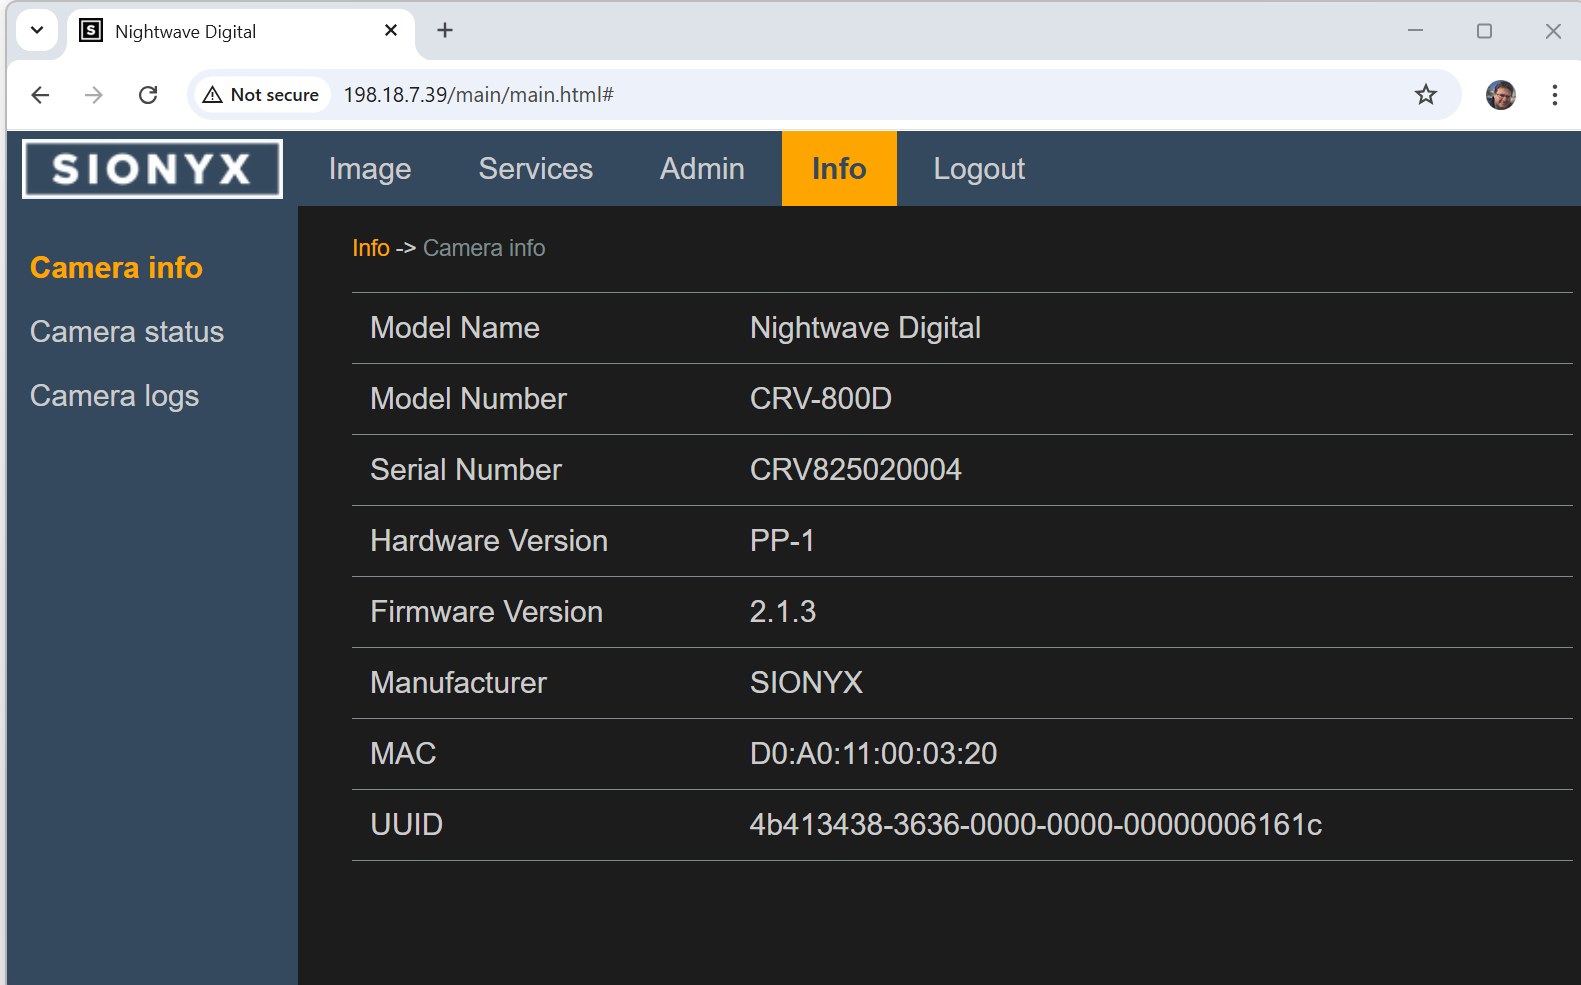1581x985 pixels.
Task: Close the Nightwave Digital tab
Action: (391, 31)
